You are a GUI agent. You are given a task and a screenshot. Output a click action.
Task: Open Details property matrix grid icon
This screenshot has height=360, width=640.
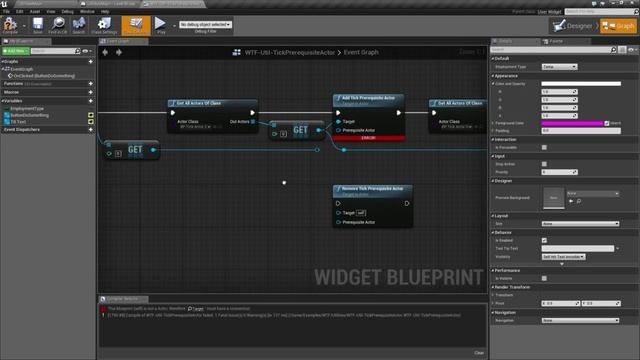pyautogui.click(x=622, y=50)
